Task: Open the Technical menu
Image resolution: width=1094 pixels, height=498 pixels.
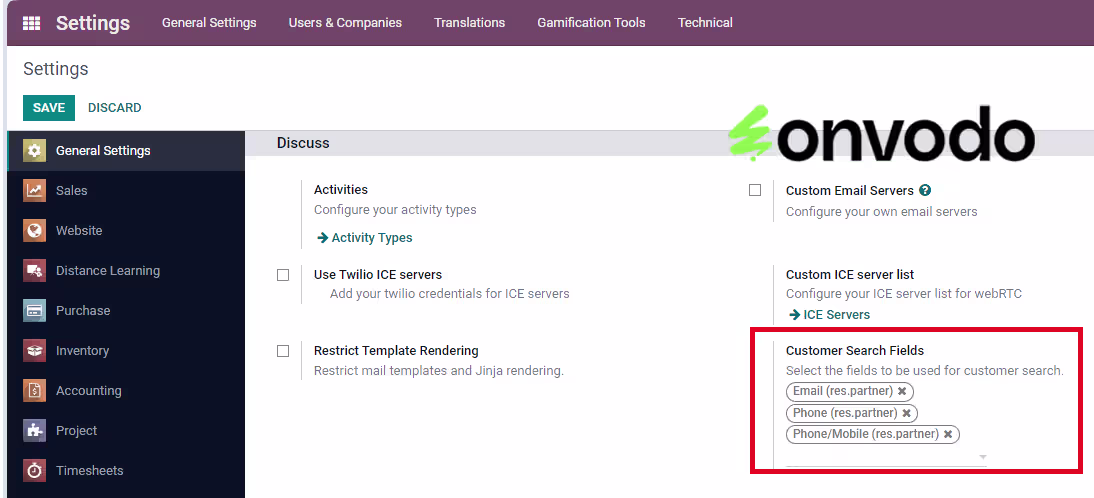Action: (705, 23)
